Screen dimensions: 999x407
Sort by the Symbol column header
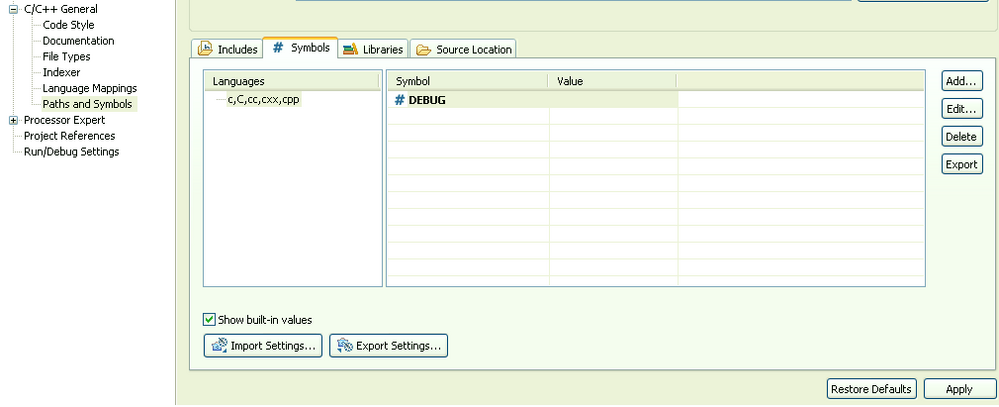coord(468,81)
